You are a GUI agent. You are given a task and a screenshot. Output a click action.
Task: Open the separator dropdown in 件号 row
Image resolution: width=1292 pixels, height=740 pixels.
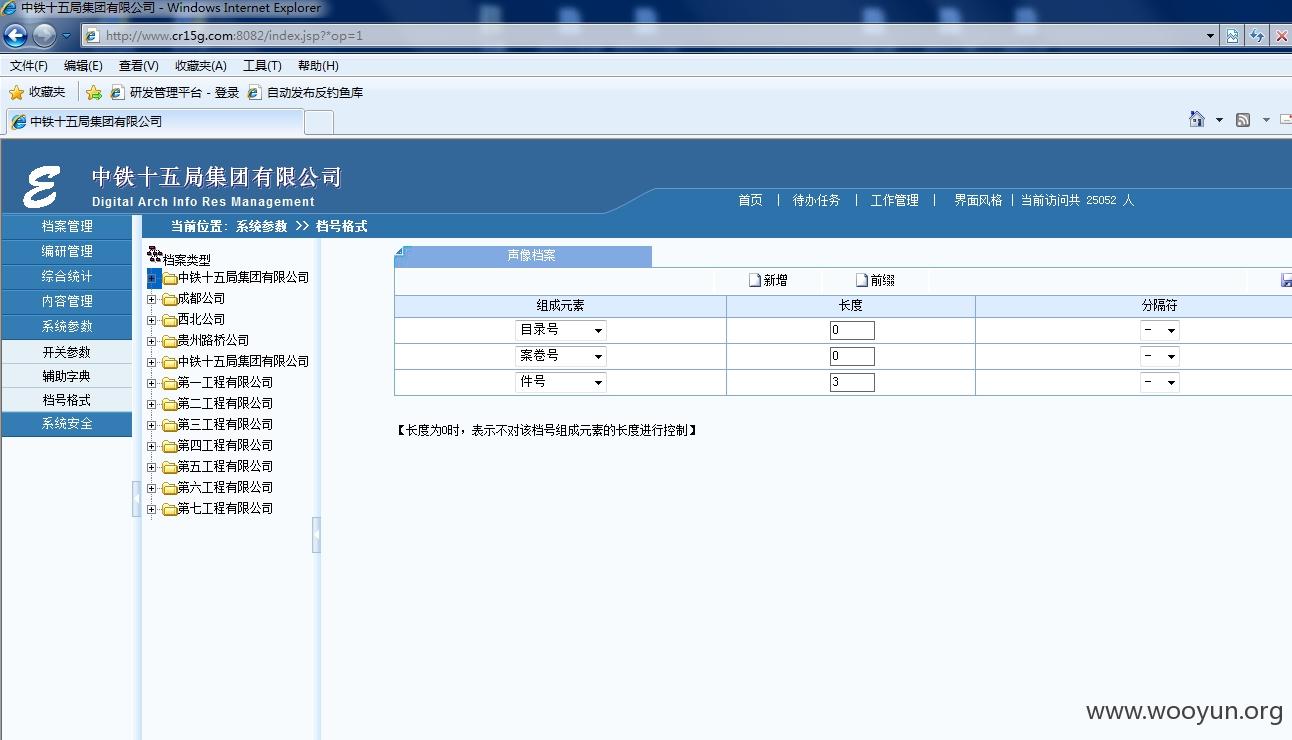click(1160, 382)
